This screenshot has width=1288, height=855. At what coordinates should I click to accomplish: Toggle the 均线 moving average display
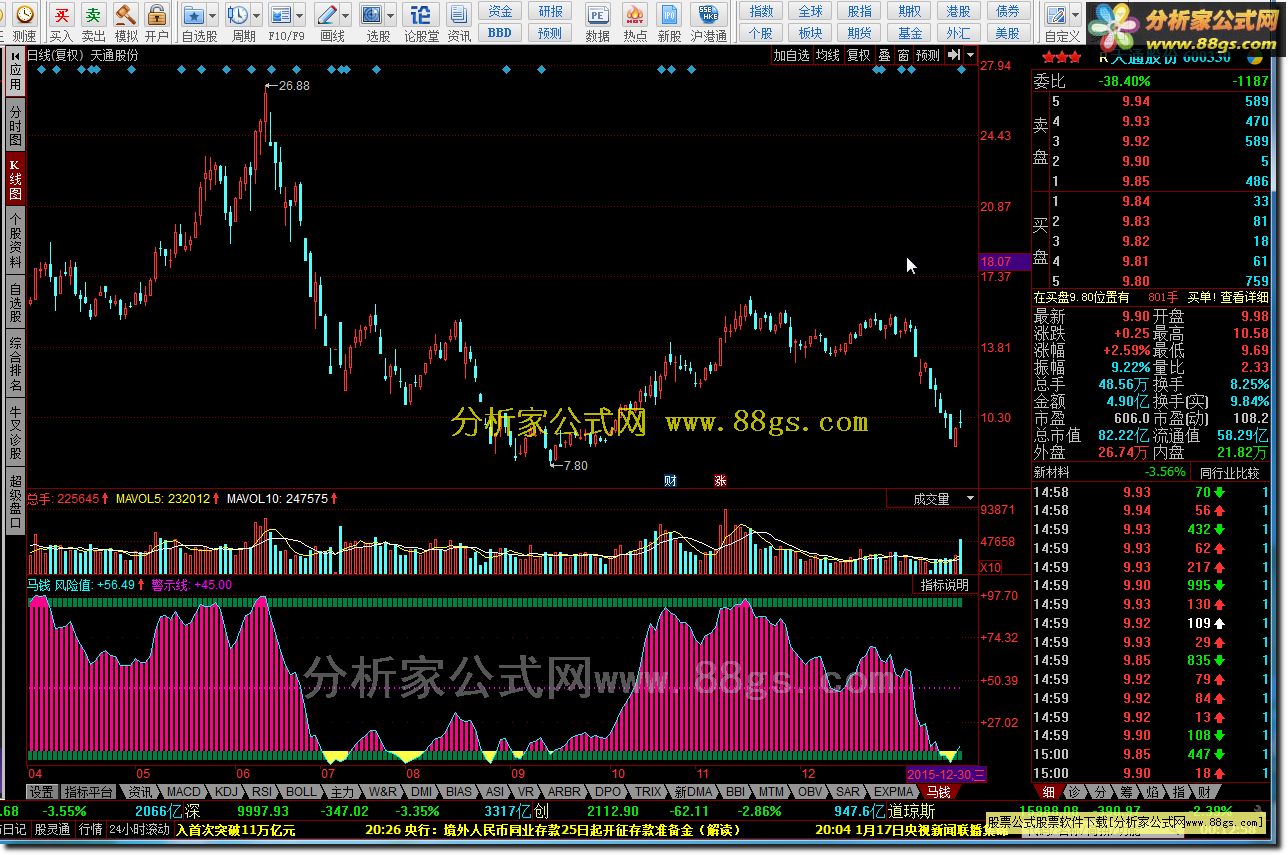coord(827,55)
